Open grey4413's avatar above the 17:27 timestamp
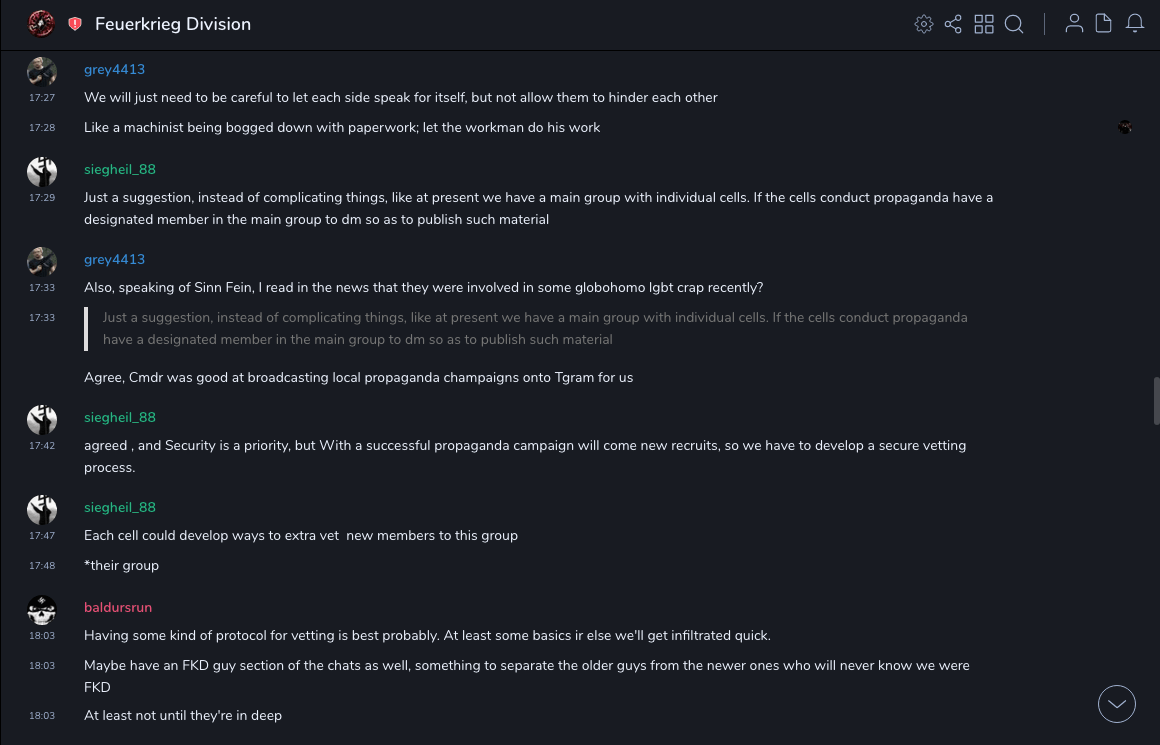1160x745 pixels. point(41,72)
